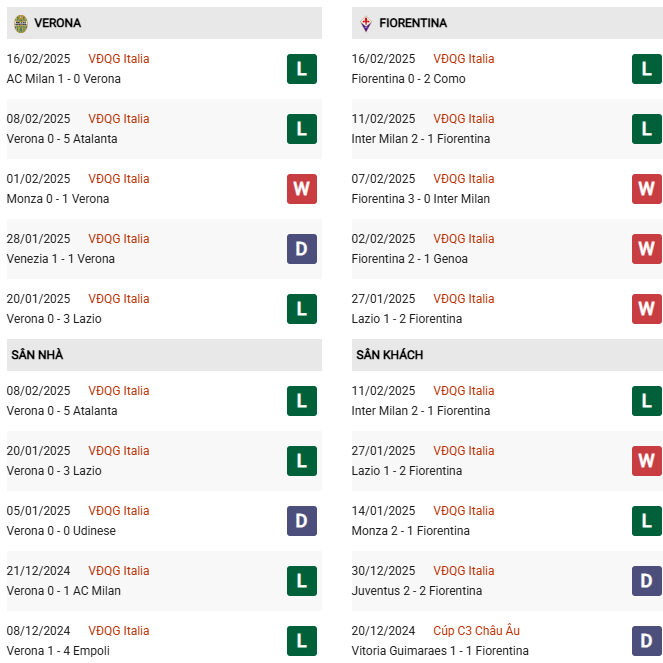Viewport: 663px width, 663px height.
Task: Open the Cúp C3 Châu Âu competition link
Action: click(476, 631)
